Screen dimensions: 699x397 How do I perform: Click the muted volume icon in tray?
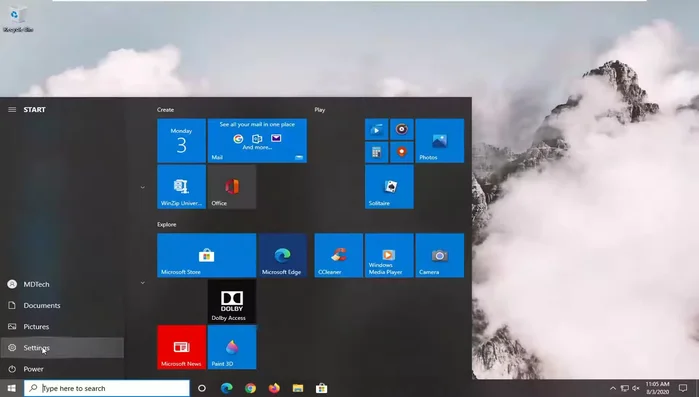[x=636, y=388]
